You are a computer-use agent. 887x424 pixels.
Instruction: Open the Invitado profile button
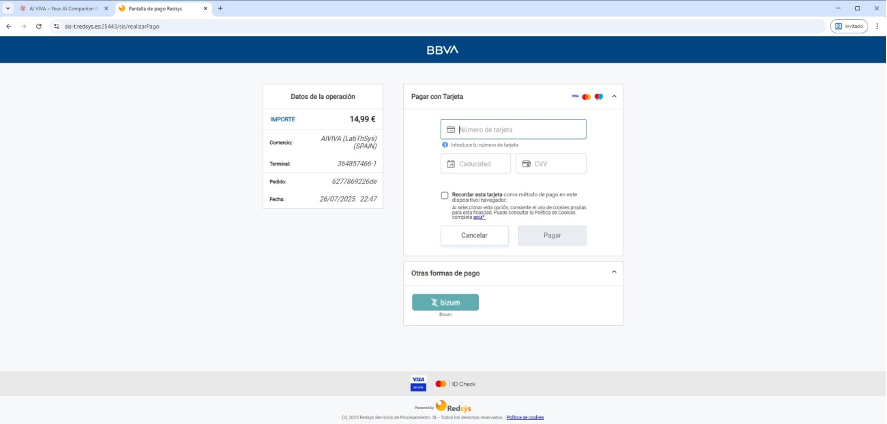click(849, 26)
